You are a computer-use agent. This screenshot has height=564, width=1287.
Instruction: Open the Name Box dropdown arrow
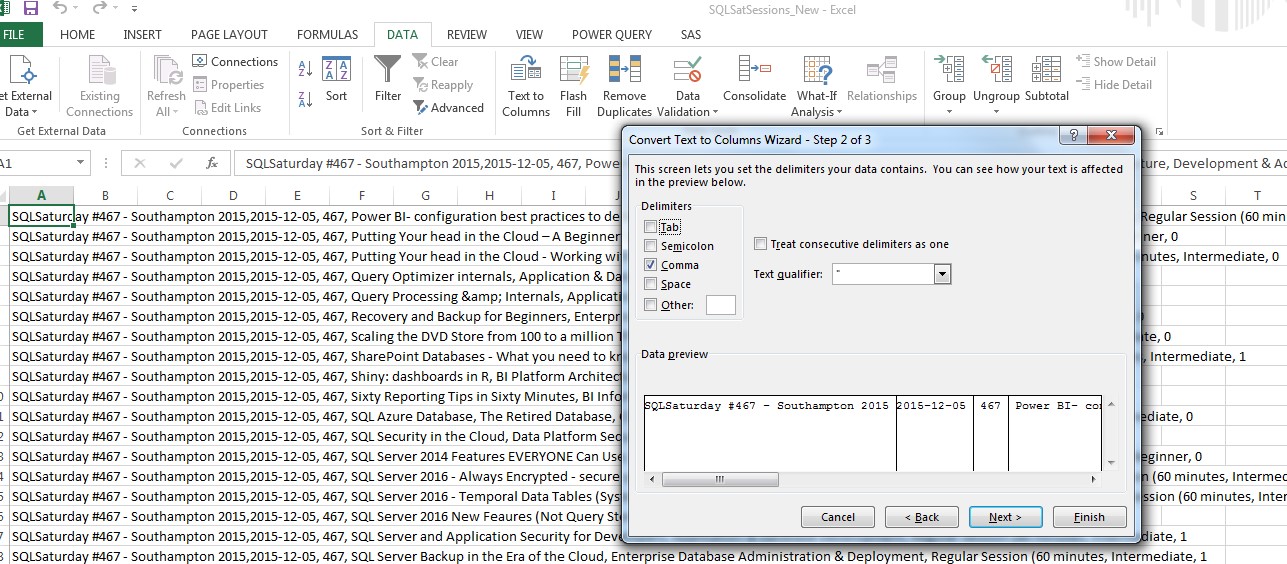(x=79, y=163)
